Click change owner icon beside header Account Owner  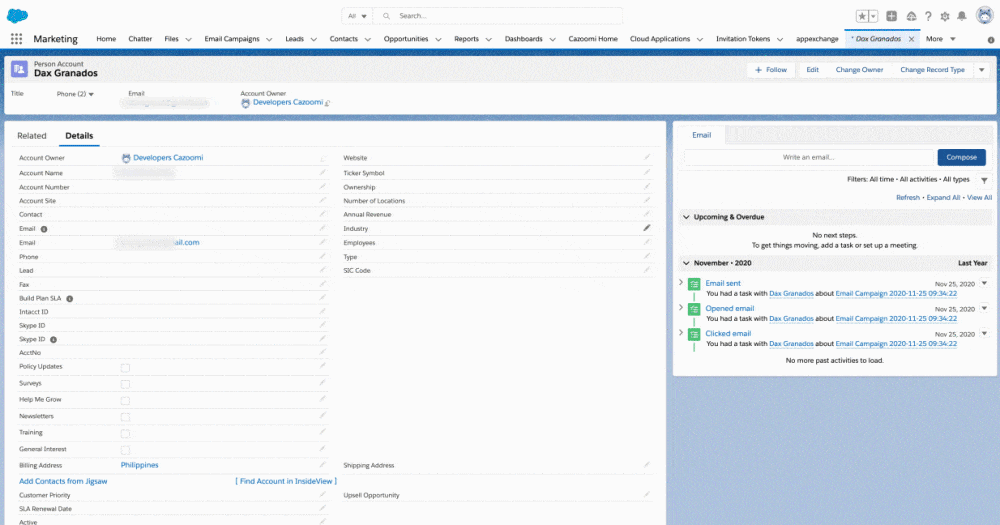click(x=328, y=103)
